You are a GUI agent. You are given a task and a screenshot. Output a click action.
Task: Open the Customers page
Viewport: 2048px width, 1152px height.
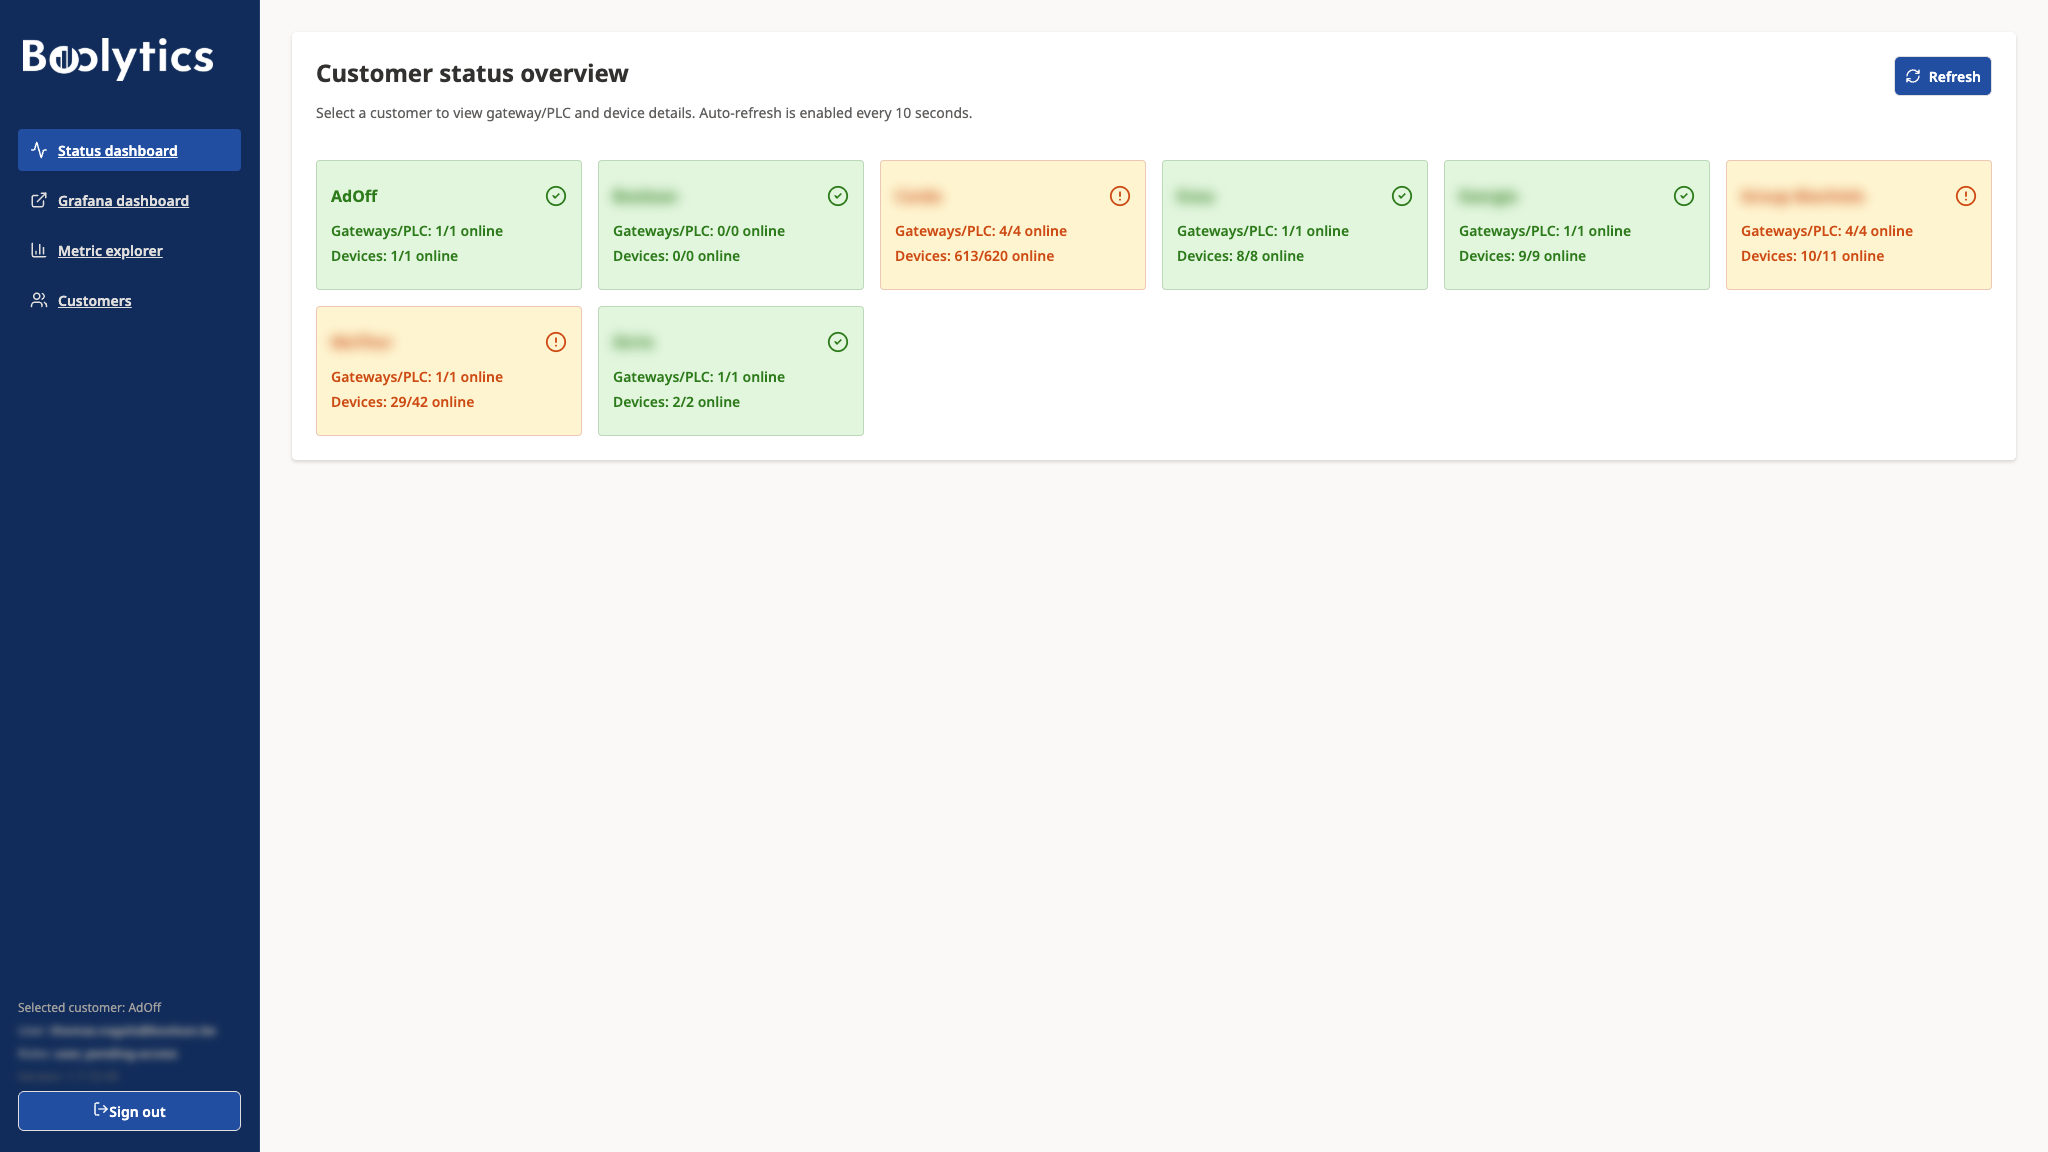(x=129, y=300)
